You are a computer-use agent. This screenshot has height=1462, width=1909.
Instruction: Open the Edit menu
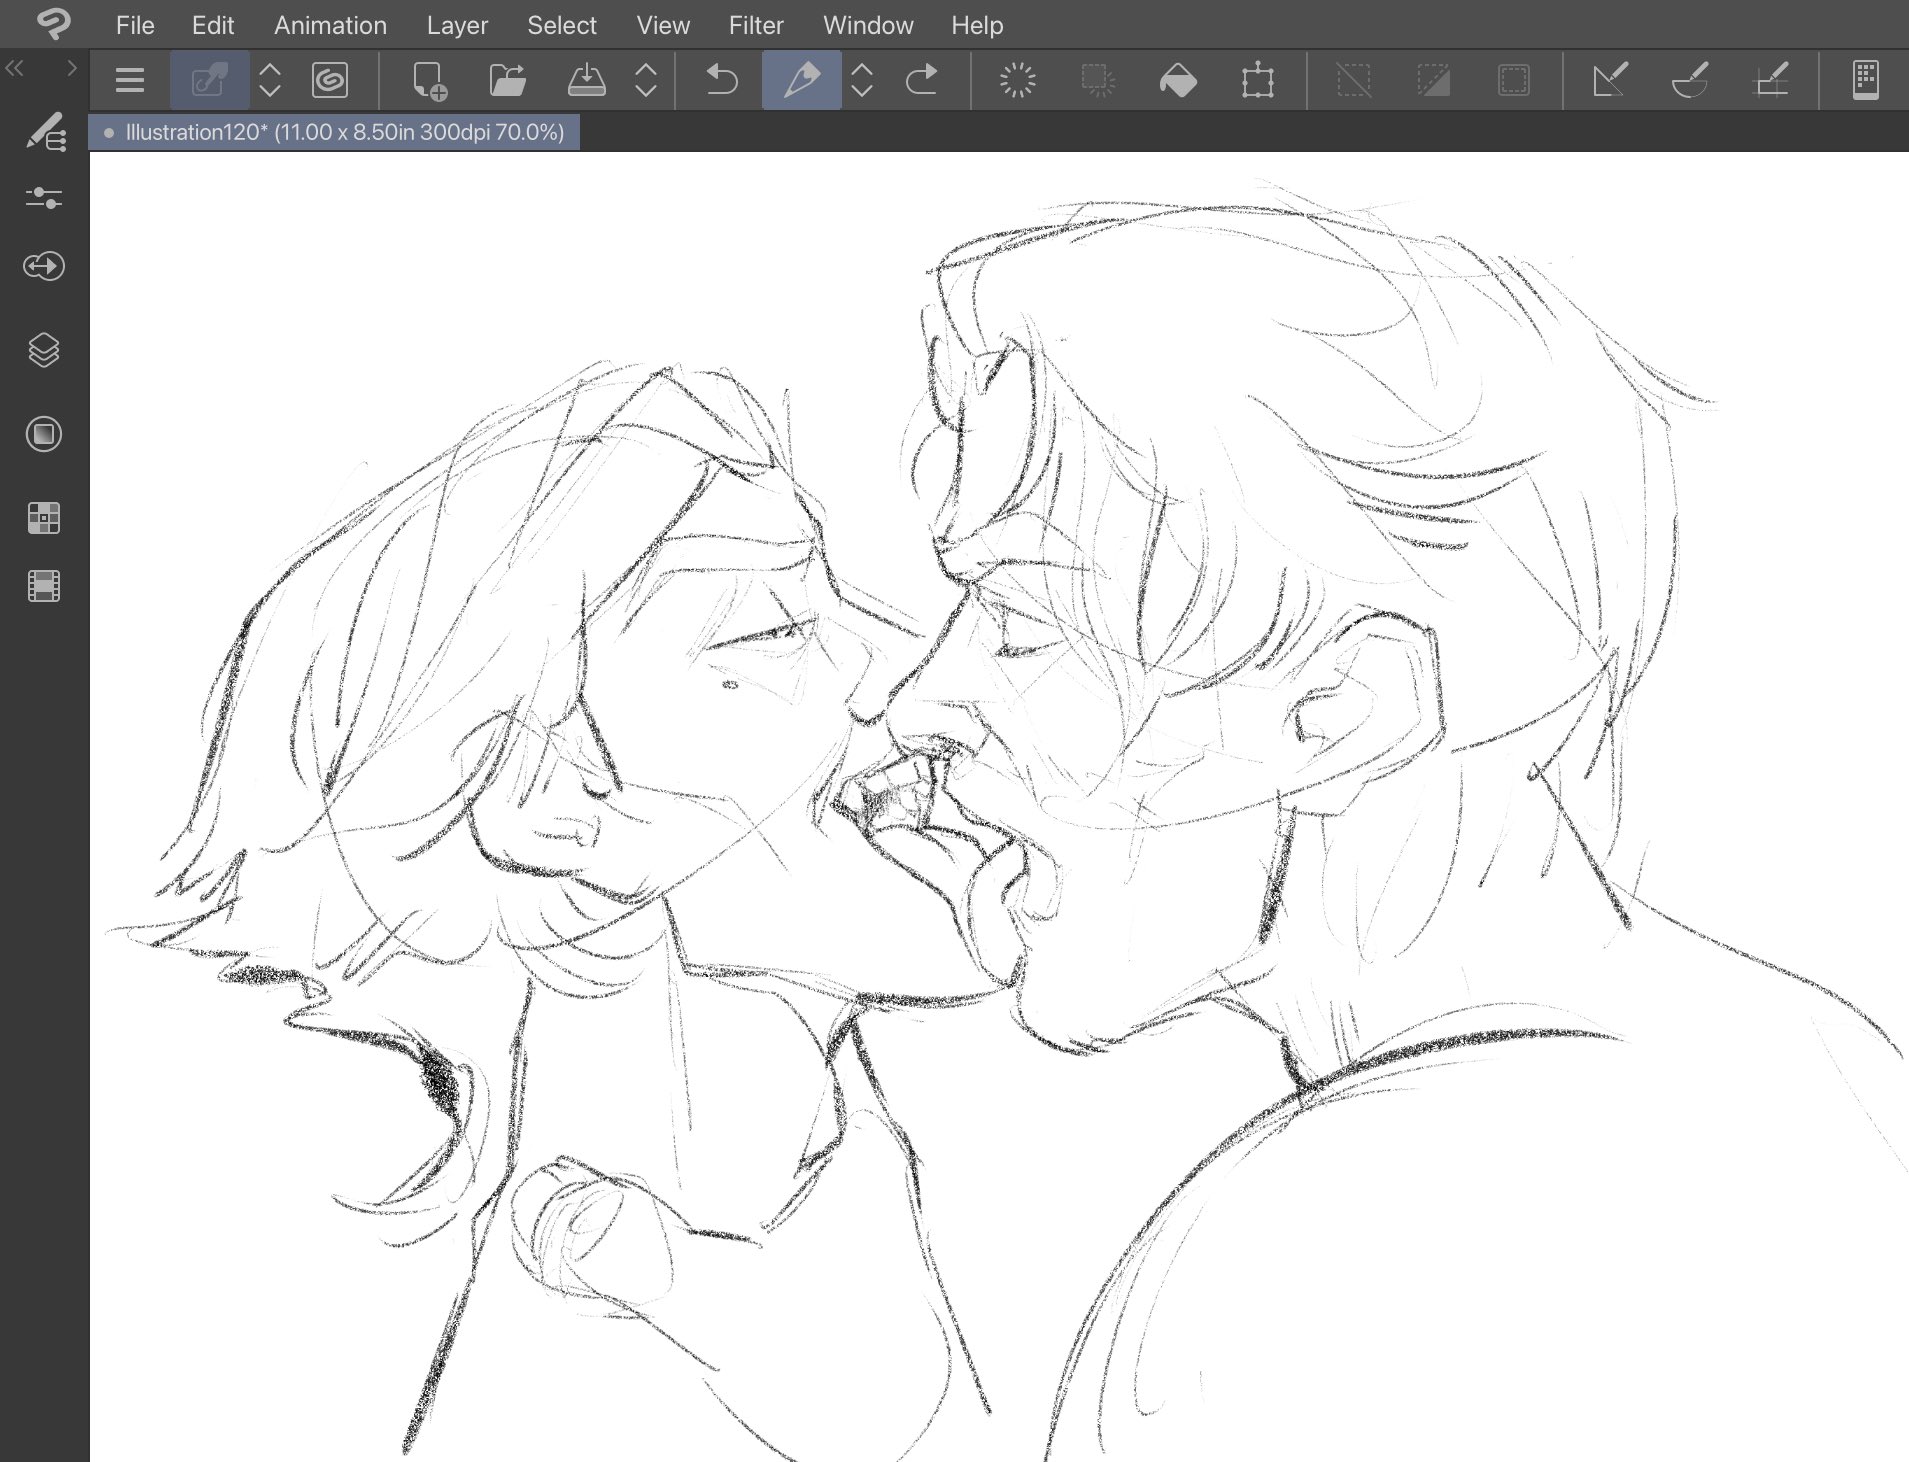(213, 25)
